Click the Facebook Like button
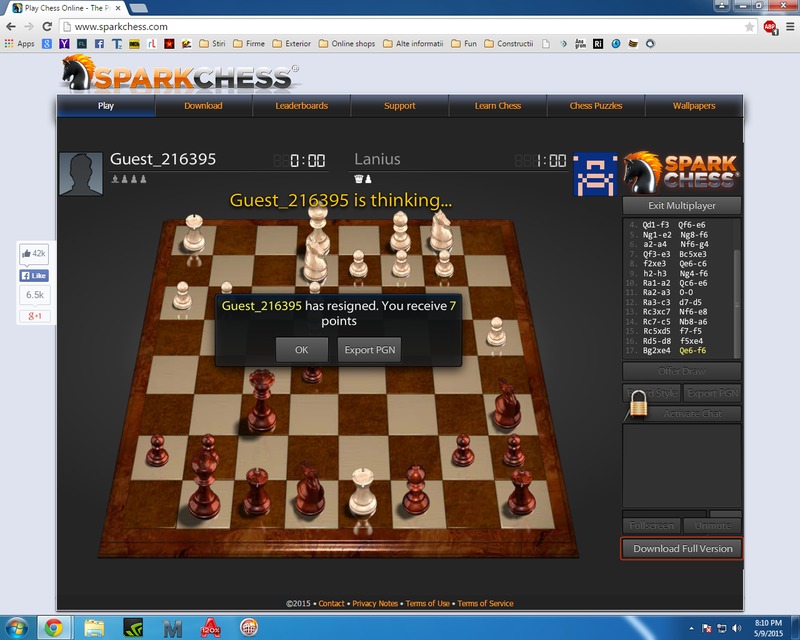 tap(34, 276)
